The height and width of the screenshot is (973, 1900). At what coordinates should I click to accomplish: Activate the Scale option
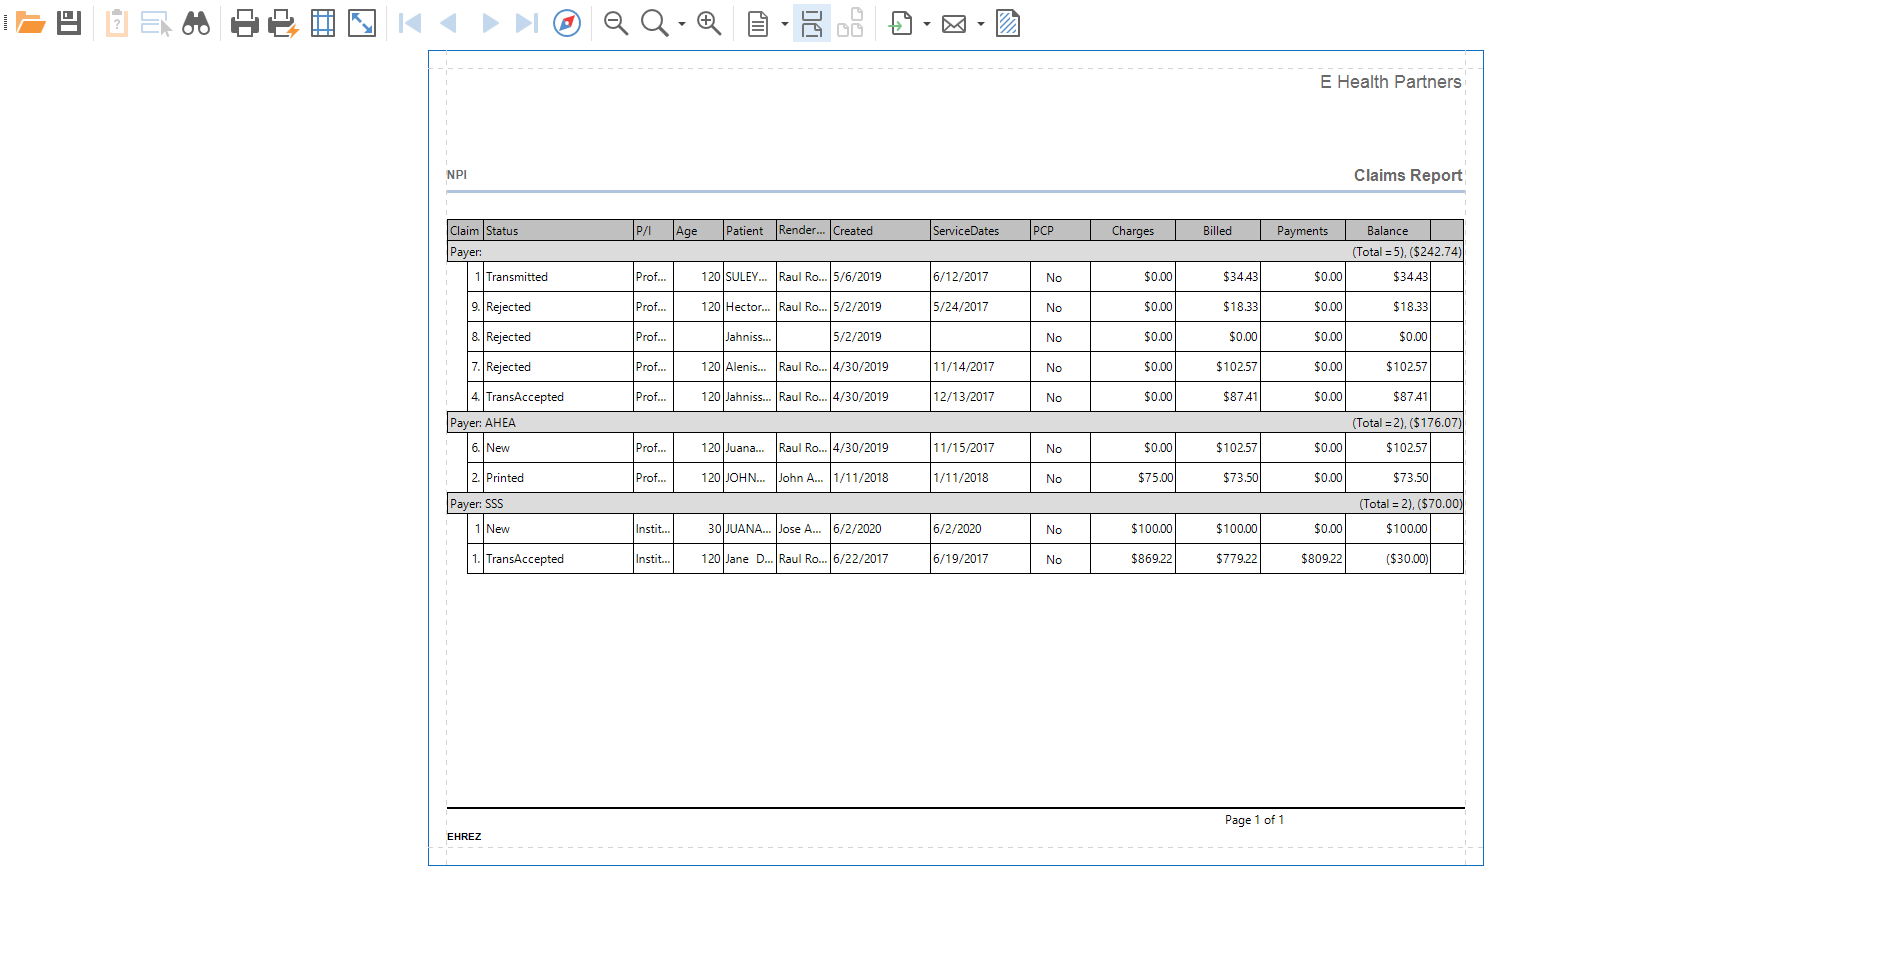tap(361, 23)
